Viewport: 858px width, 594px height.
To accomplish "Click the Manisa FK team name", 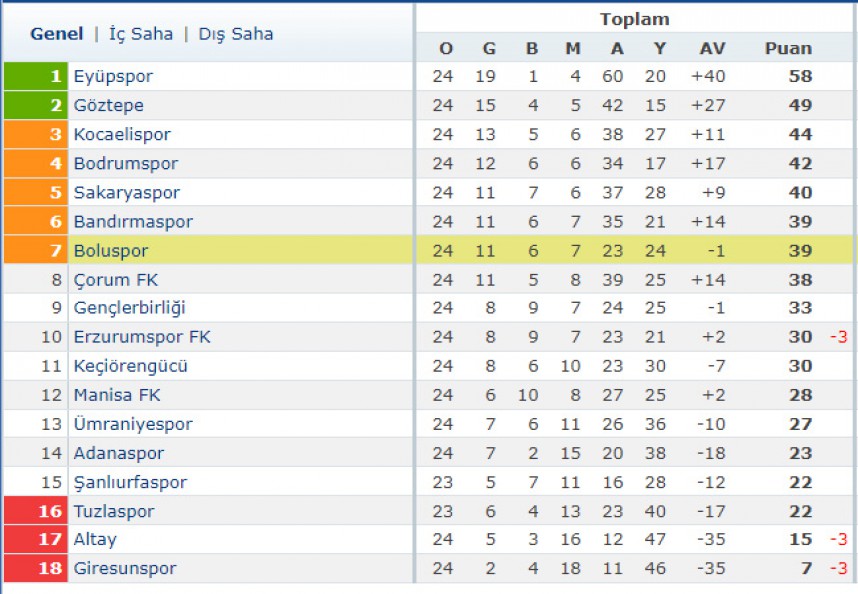I will (117, 395).
